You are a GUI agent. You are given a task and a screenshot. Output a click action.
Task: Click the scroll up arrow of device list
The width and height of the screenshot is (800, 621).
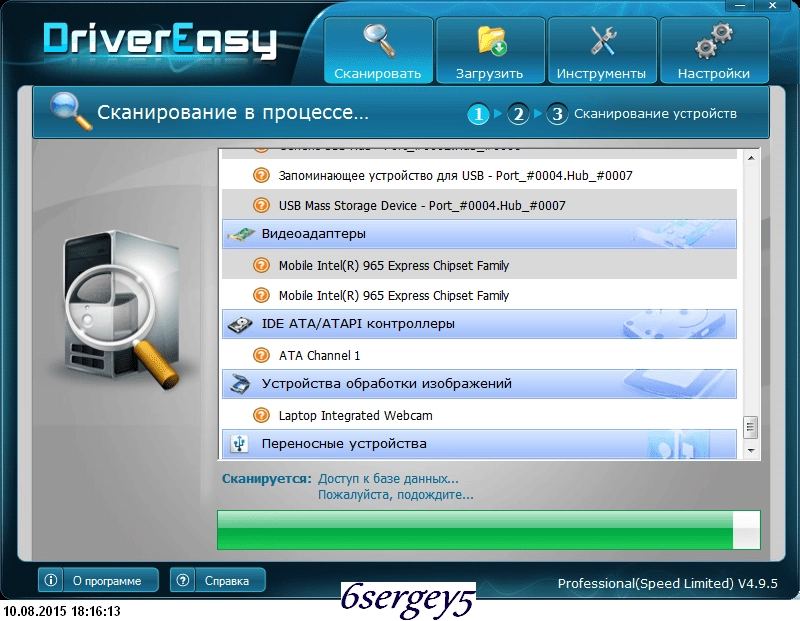(x=751, y=158)
